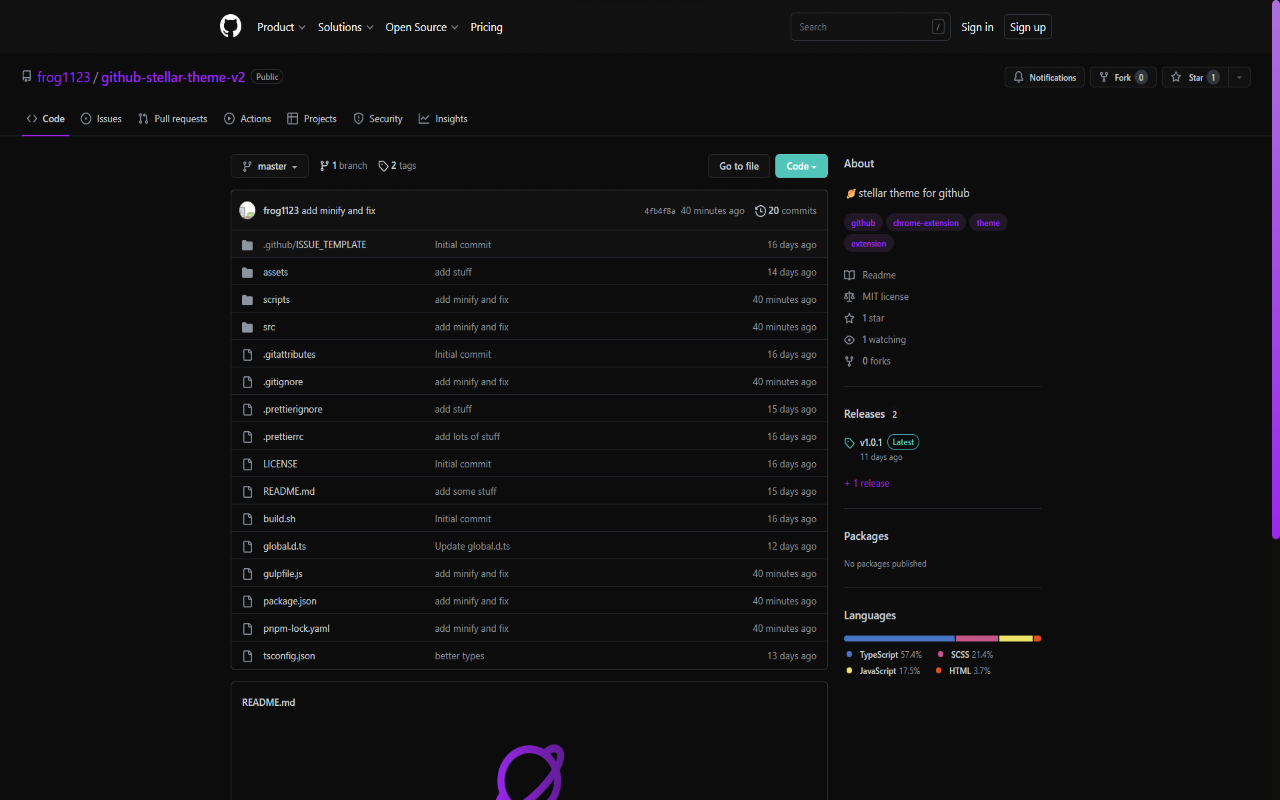The image size is (1280, 800).
Task: Click the Fork button
Action: [1124, 77]
